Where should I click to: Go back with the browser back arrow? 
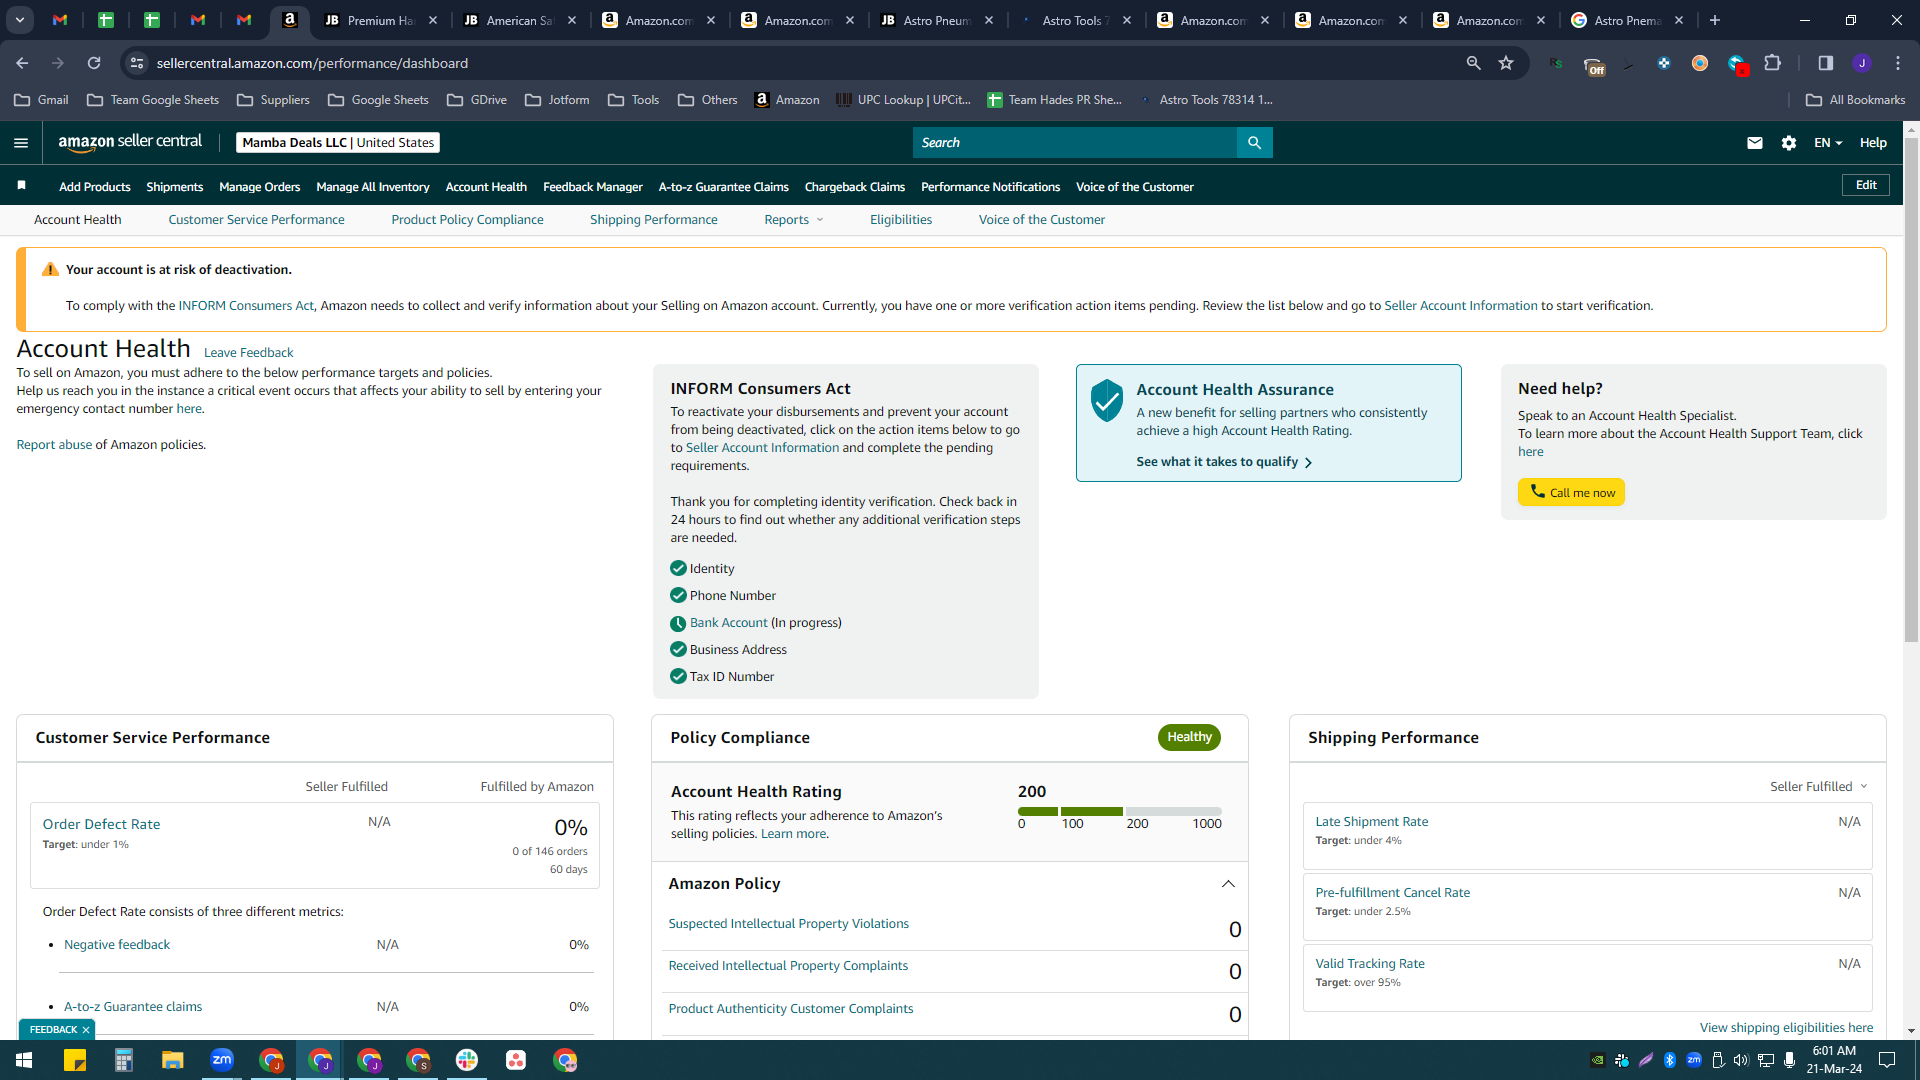point(22,63)
